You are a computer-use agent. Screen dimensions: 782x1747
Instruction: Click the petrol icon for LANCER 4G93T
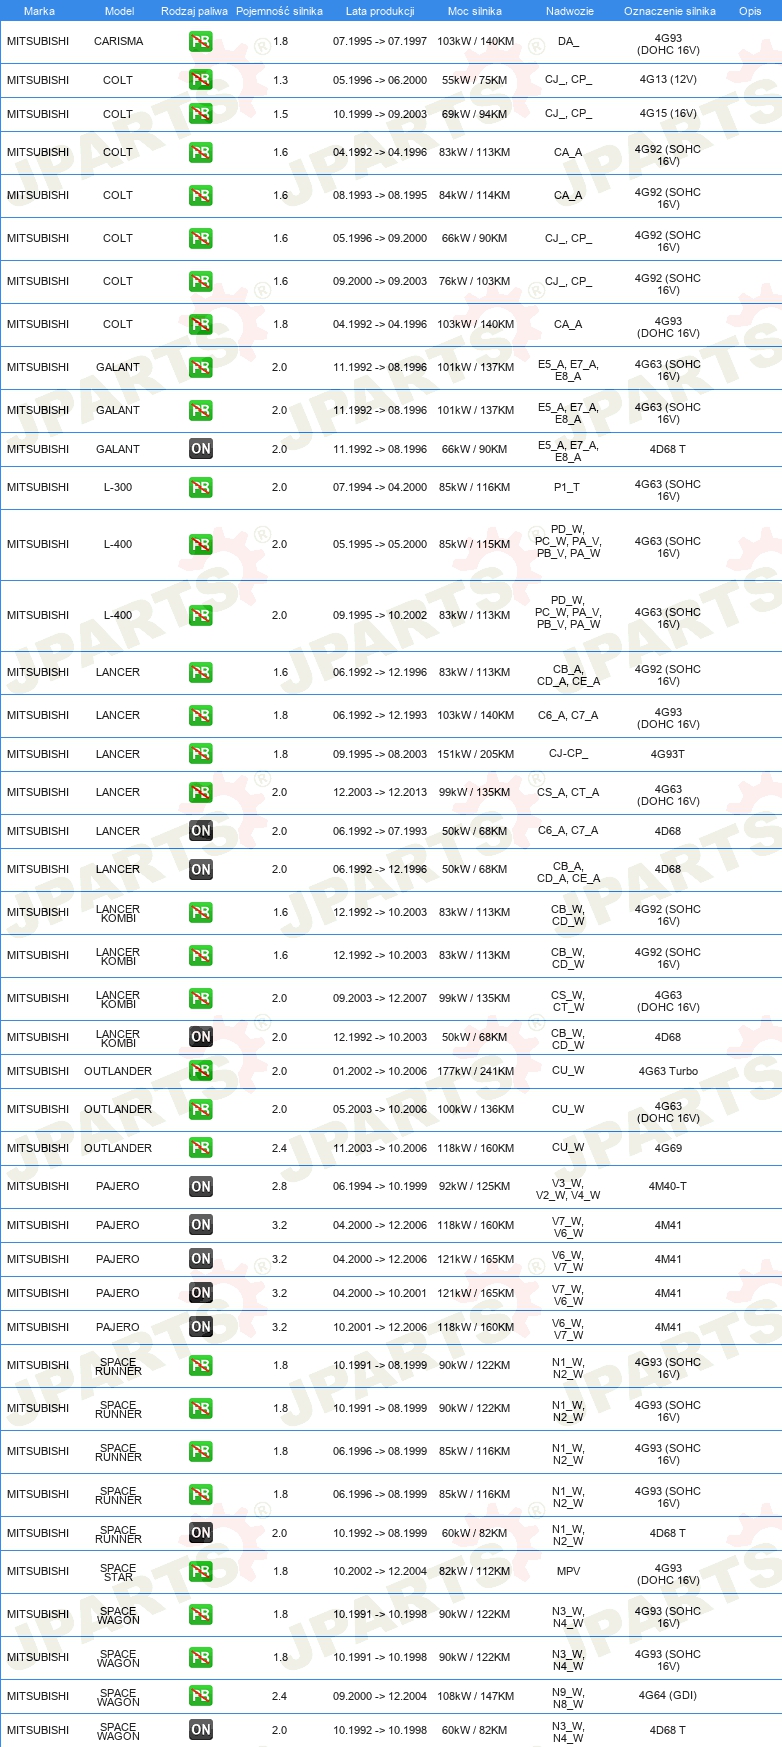click(x=201, y=754)
